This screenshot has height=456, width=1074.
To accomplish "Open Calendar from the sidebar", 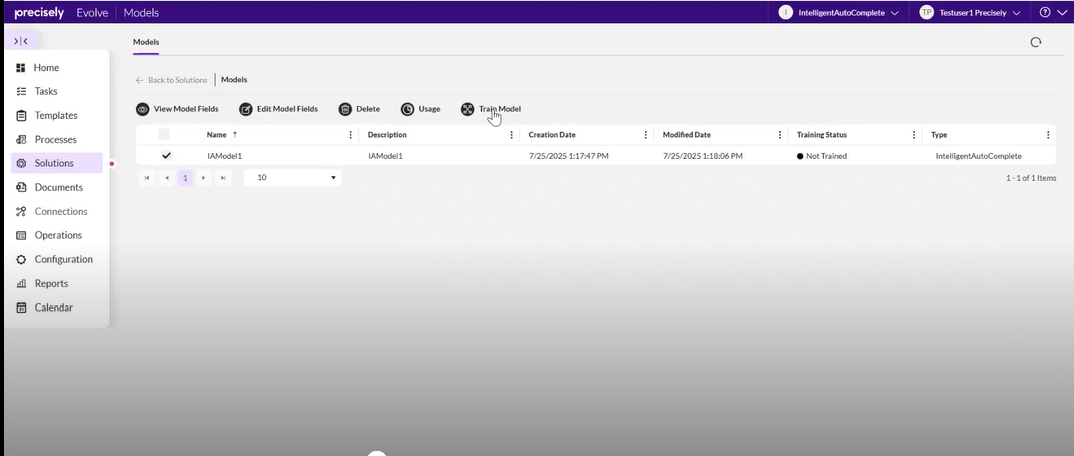I will (53, 308).
